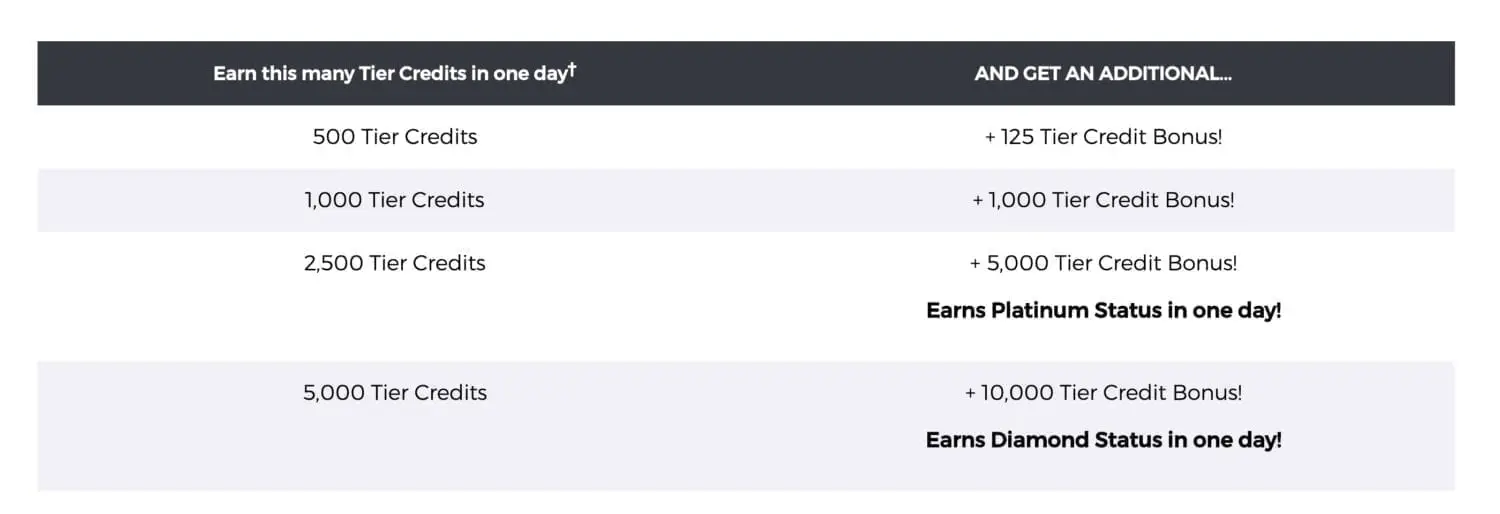Screen dimensions: 1500x514
Task: Click the "5,000 Tier Credits" cell in left column
Action: [395, 392]
